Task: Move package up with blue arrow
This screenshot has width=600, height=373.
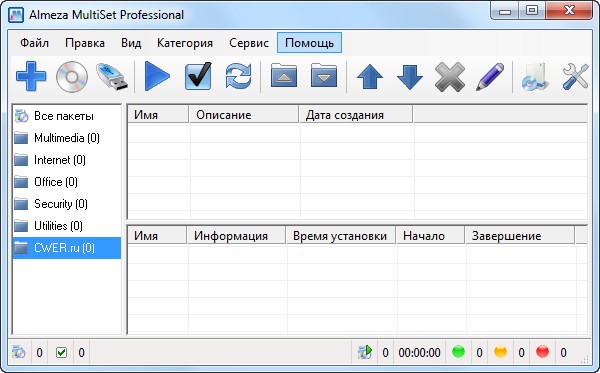Action: coord(370,77)
